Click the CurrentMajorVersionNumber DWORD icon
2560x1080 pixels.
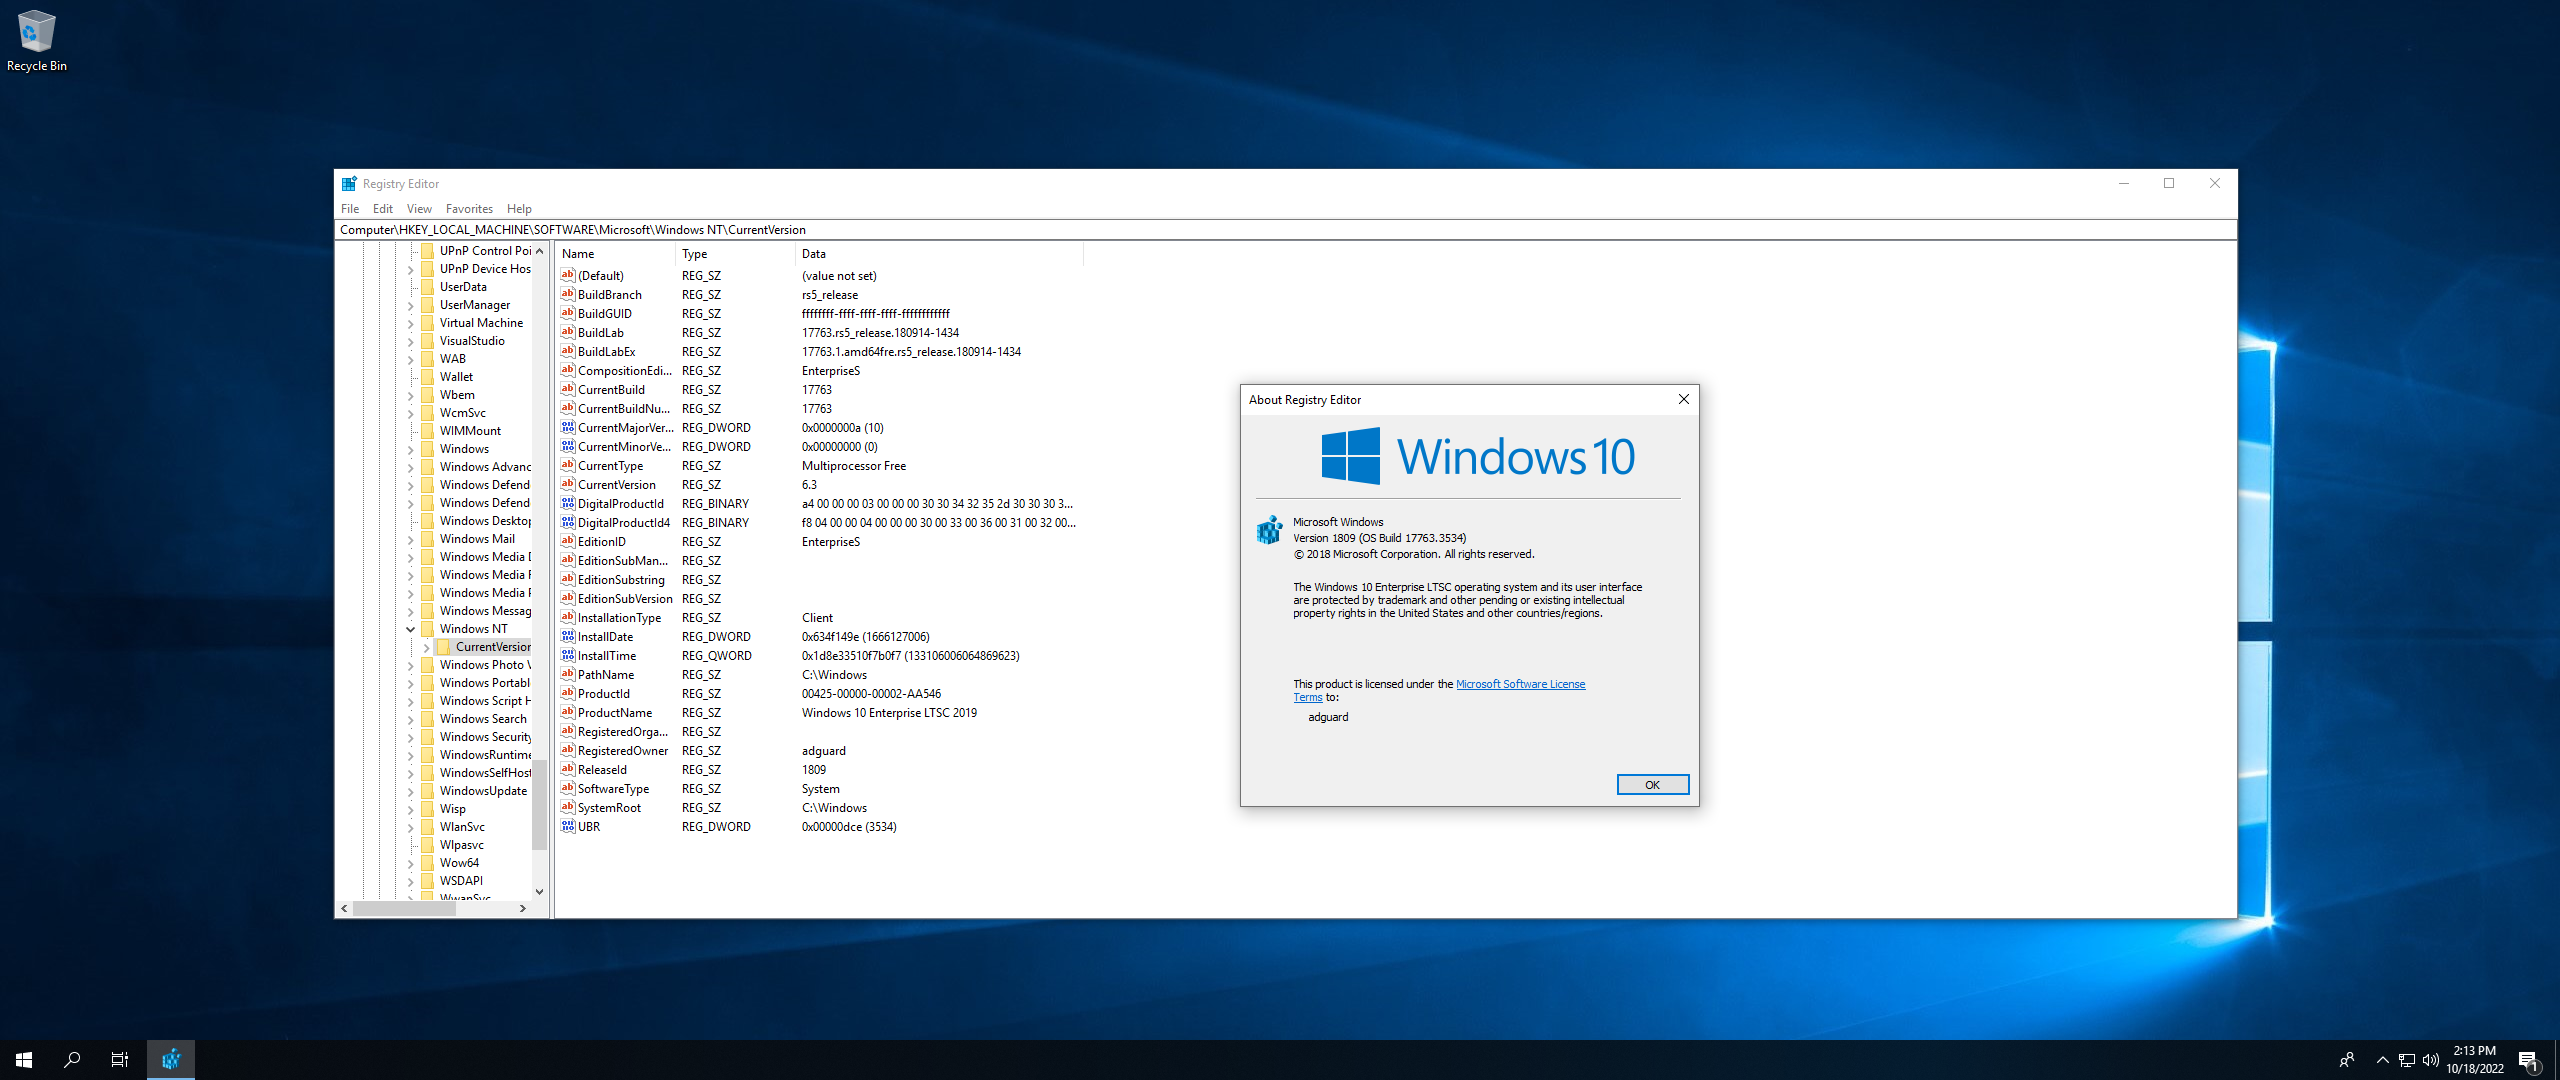pos(568,428)
